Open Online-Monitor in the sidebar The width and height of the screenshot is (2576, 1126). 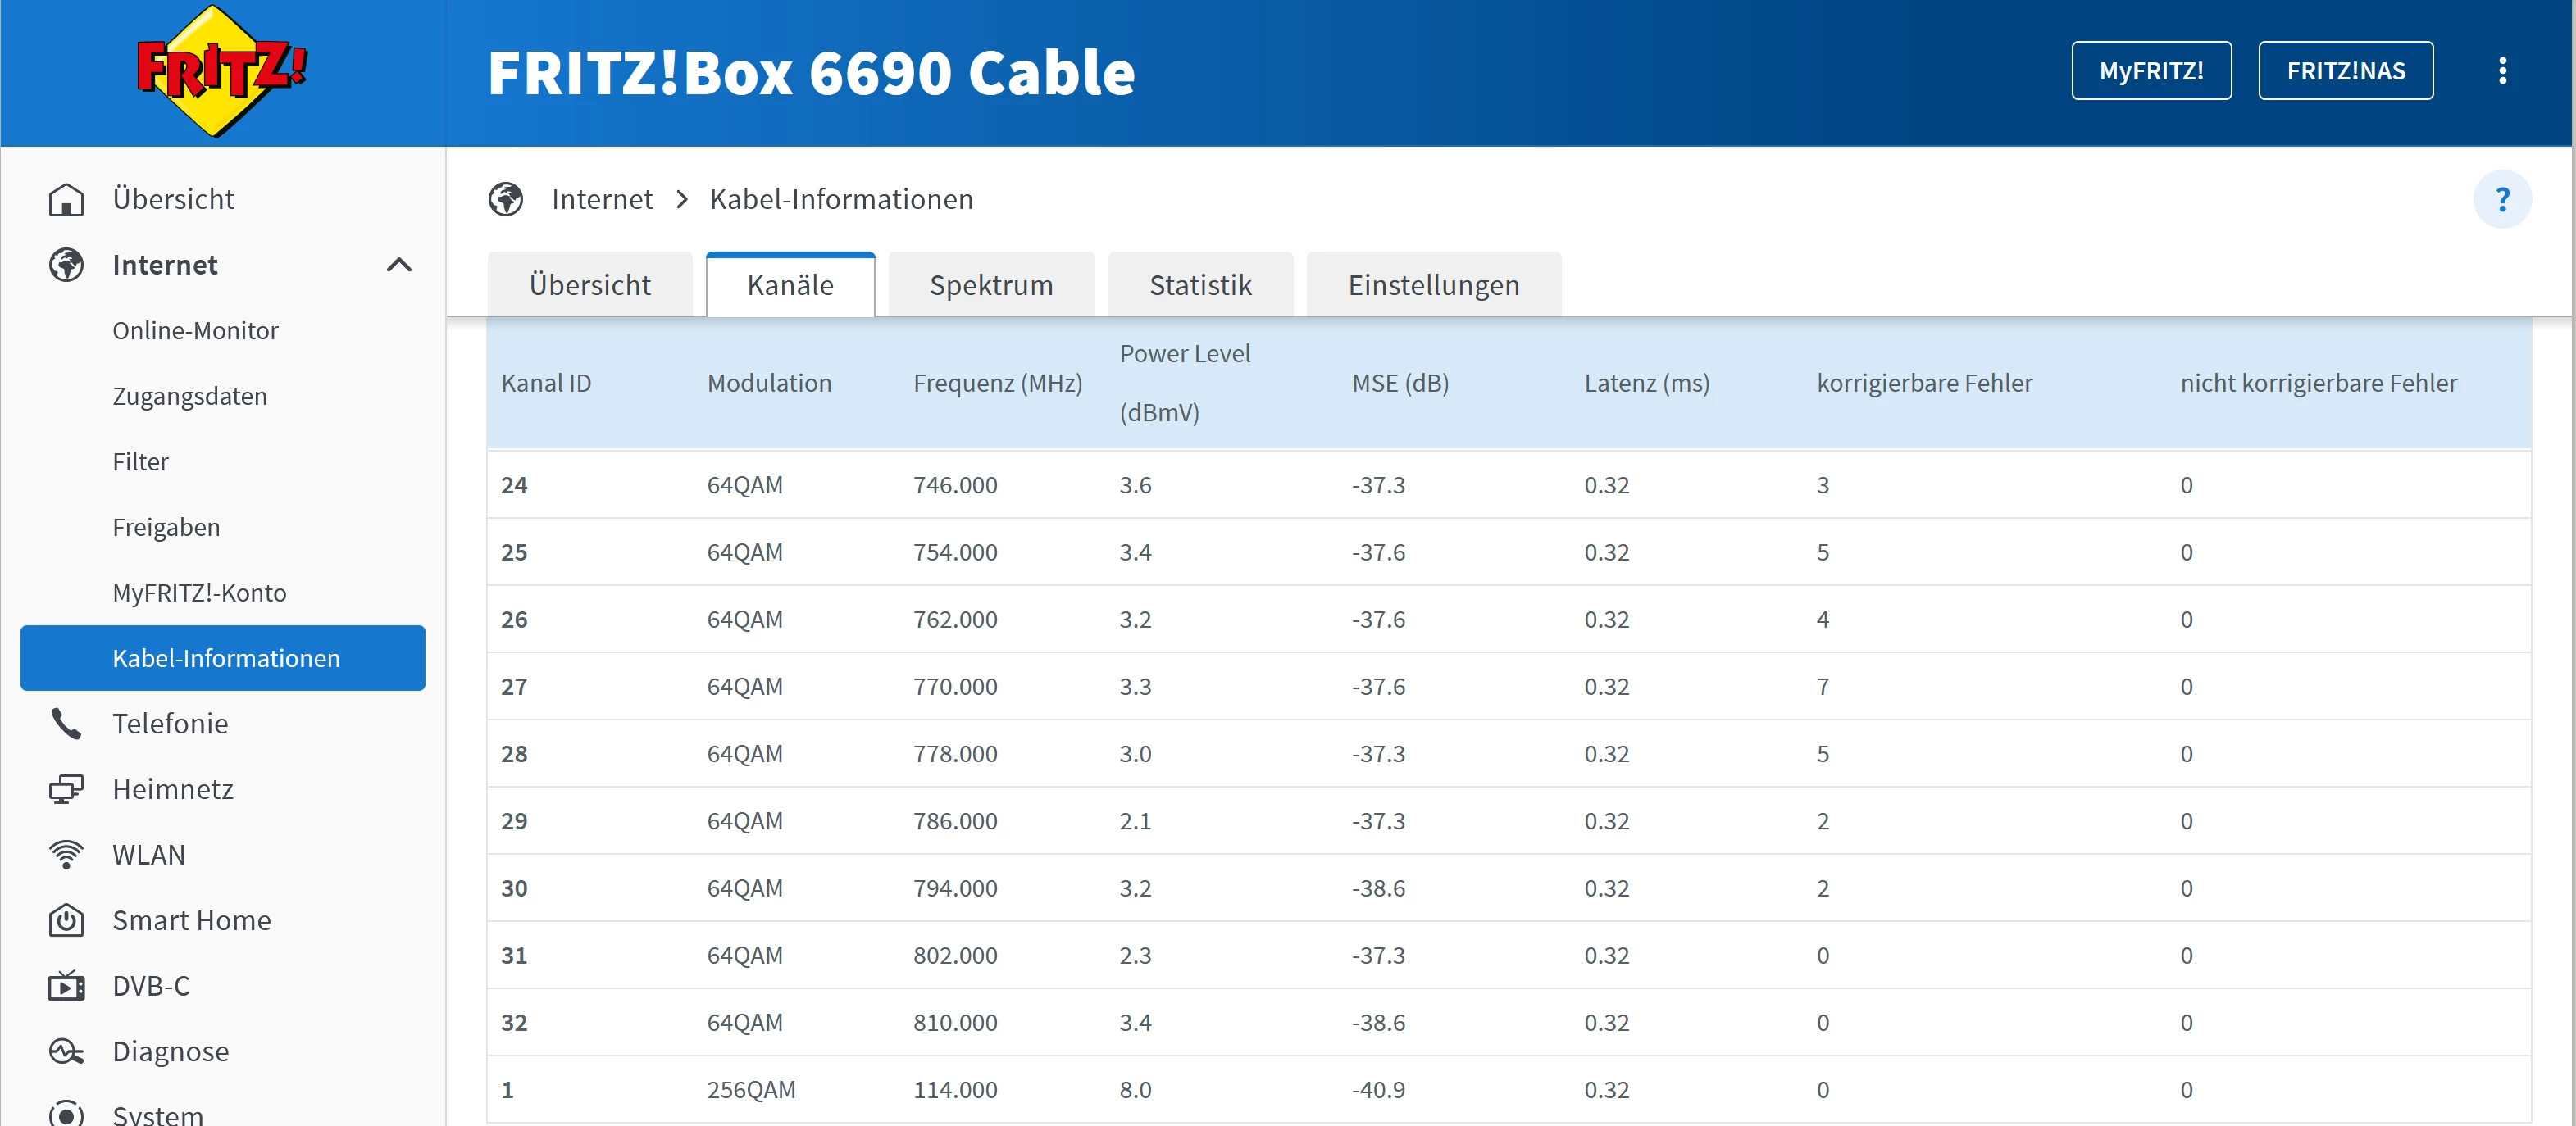[195, 331]
